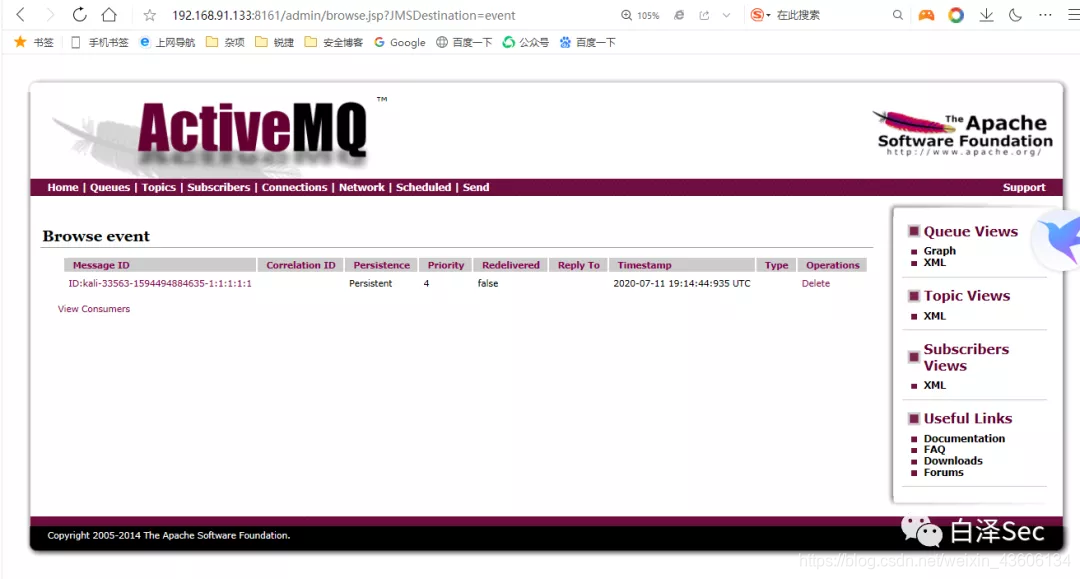Image resolution: width=1080 pixels, height=579 pixels.
Task: Open the Connections menu item
Action: (294, 187)
